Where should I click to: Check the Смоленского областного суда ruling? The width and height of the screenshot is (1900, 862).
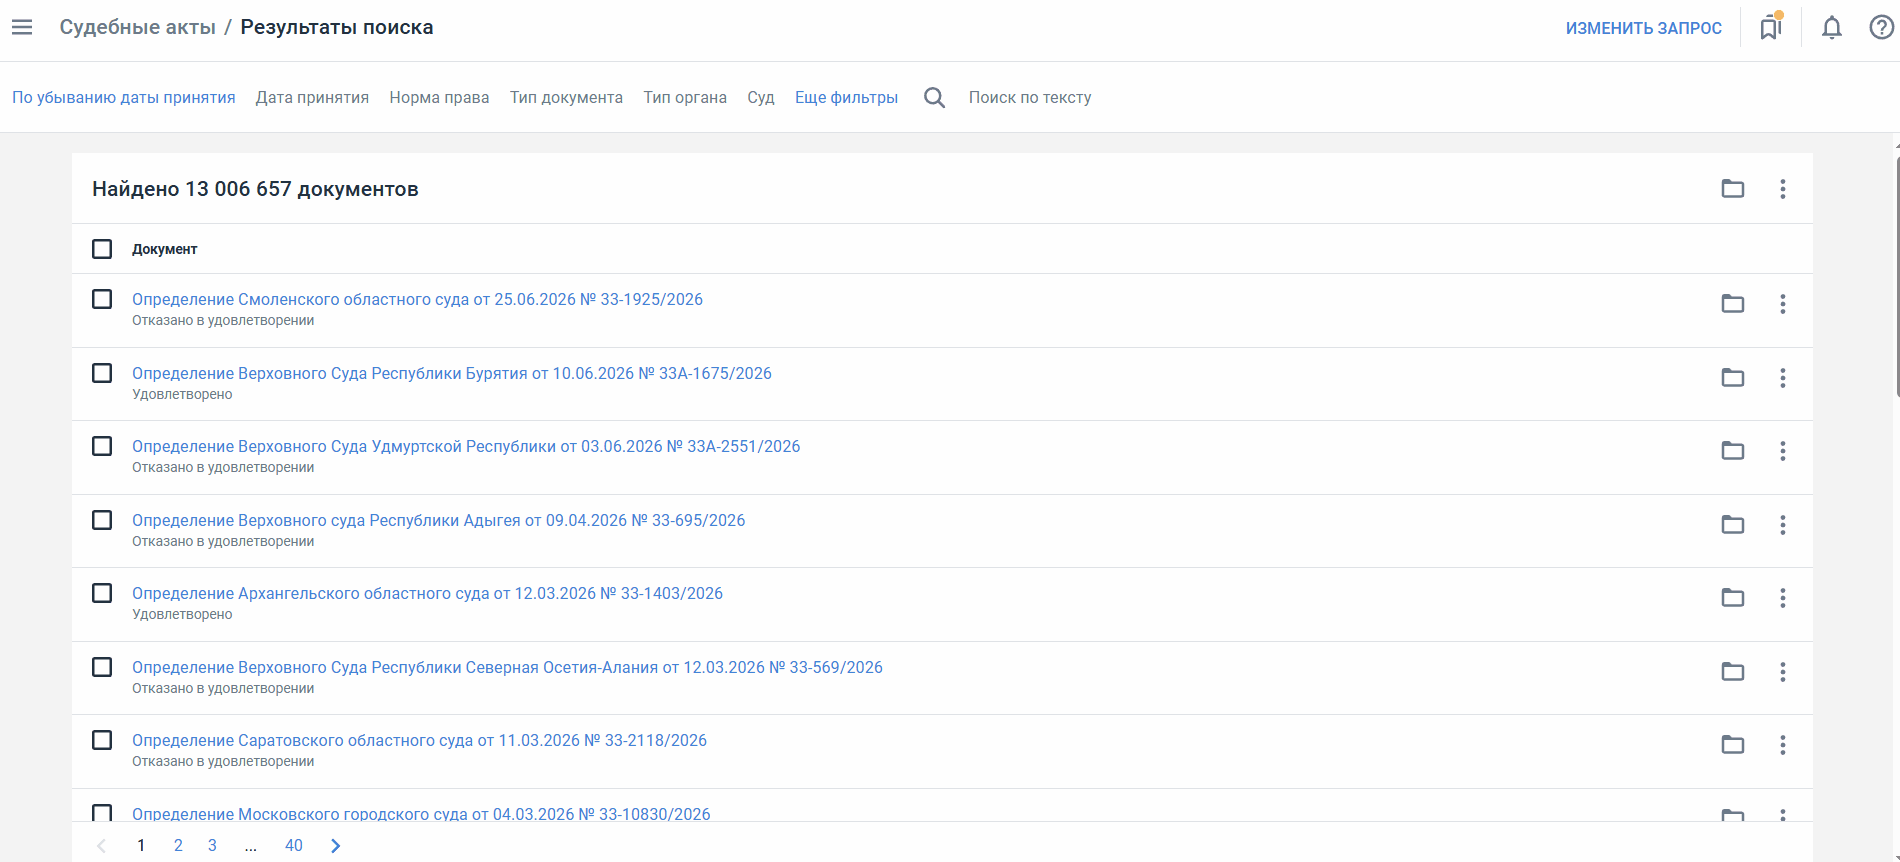[102, 299]
